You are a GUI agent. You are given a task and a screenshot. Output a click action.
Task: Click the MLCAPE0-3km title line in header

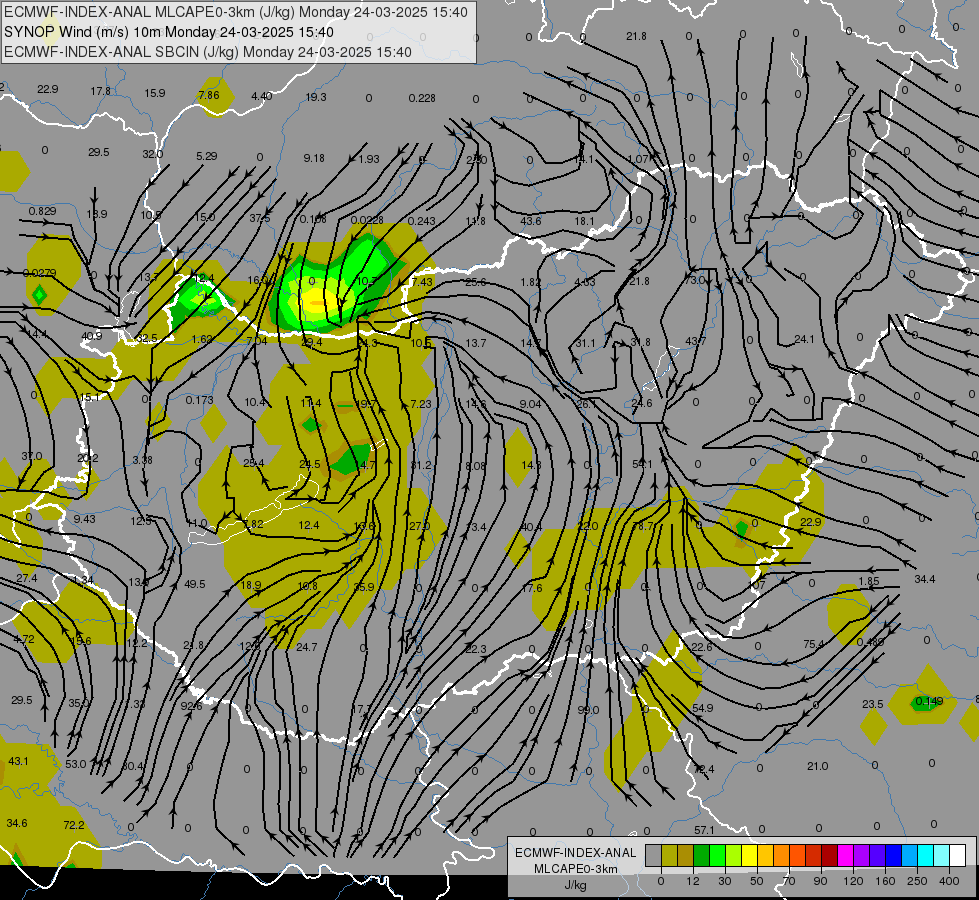click(236, 12)
